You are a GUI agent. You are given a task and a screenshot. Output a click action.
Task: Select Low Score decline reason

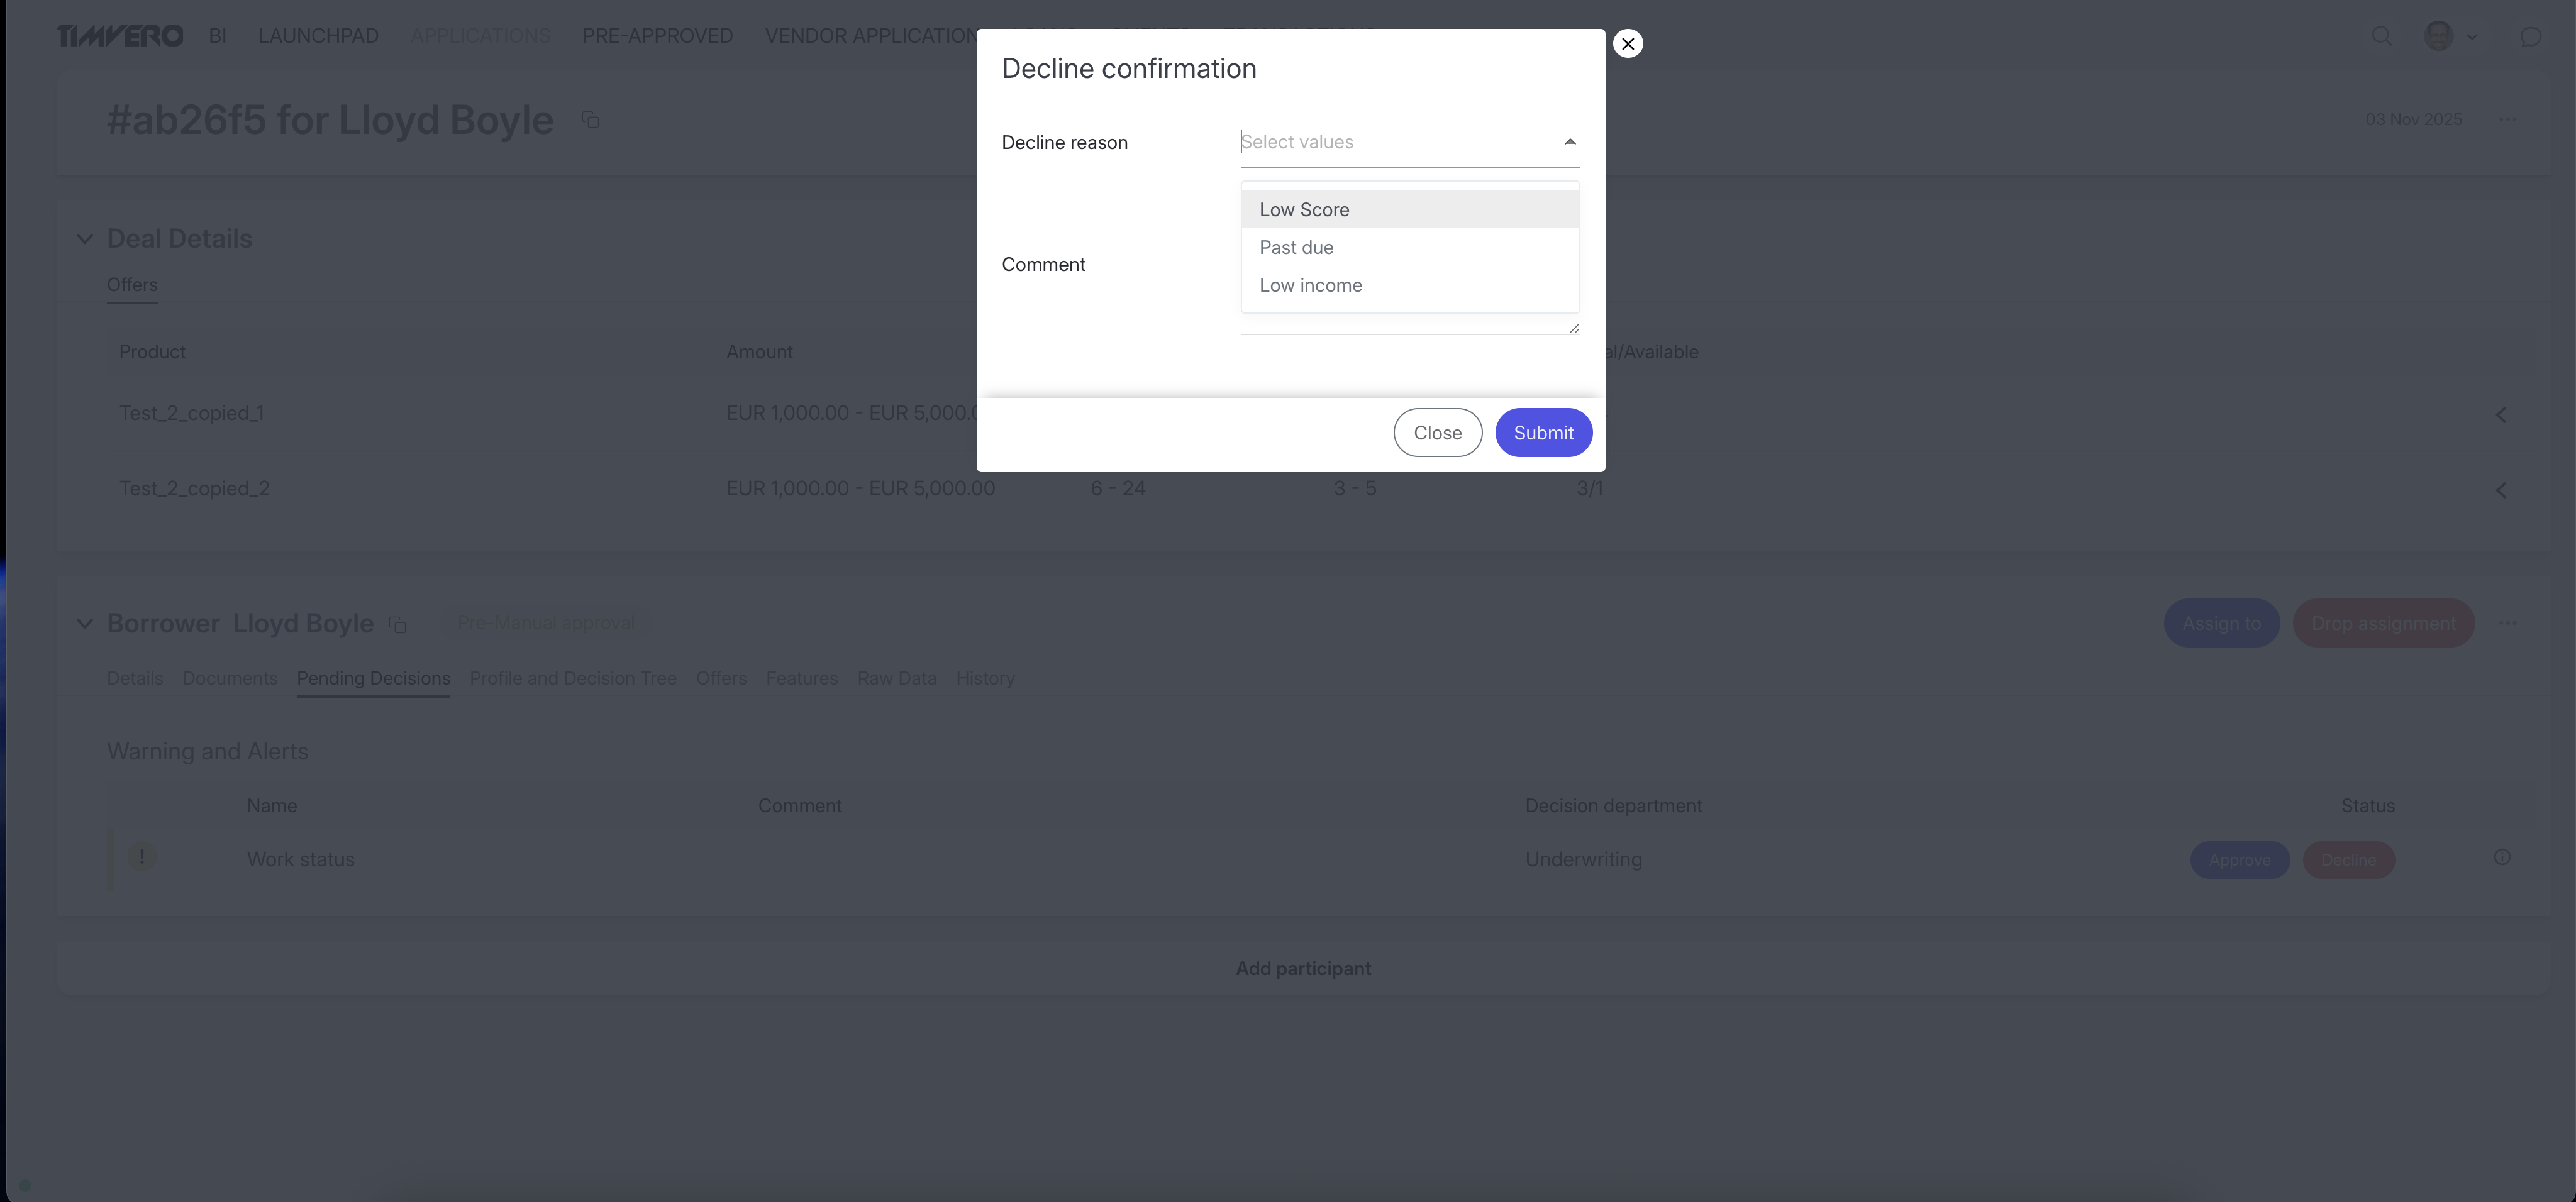(1304, 210)
